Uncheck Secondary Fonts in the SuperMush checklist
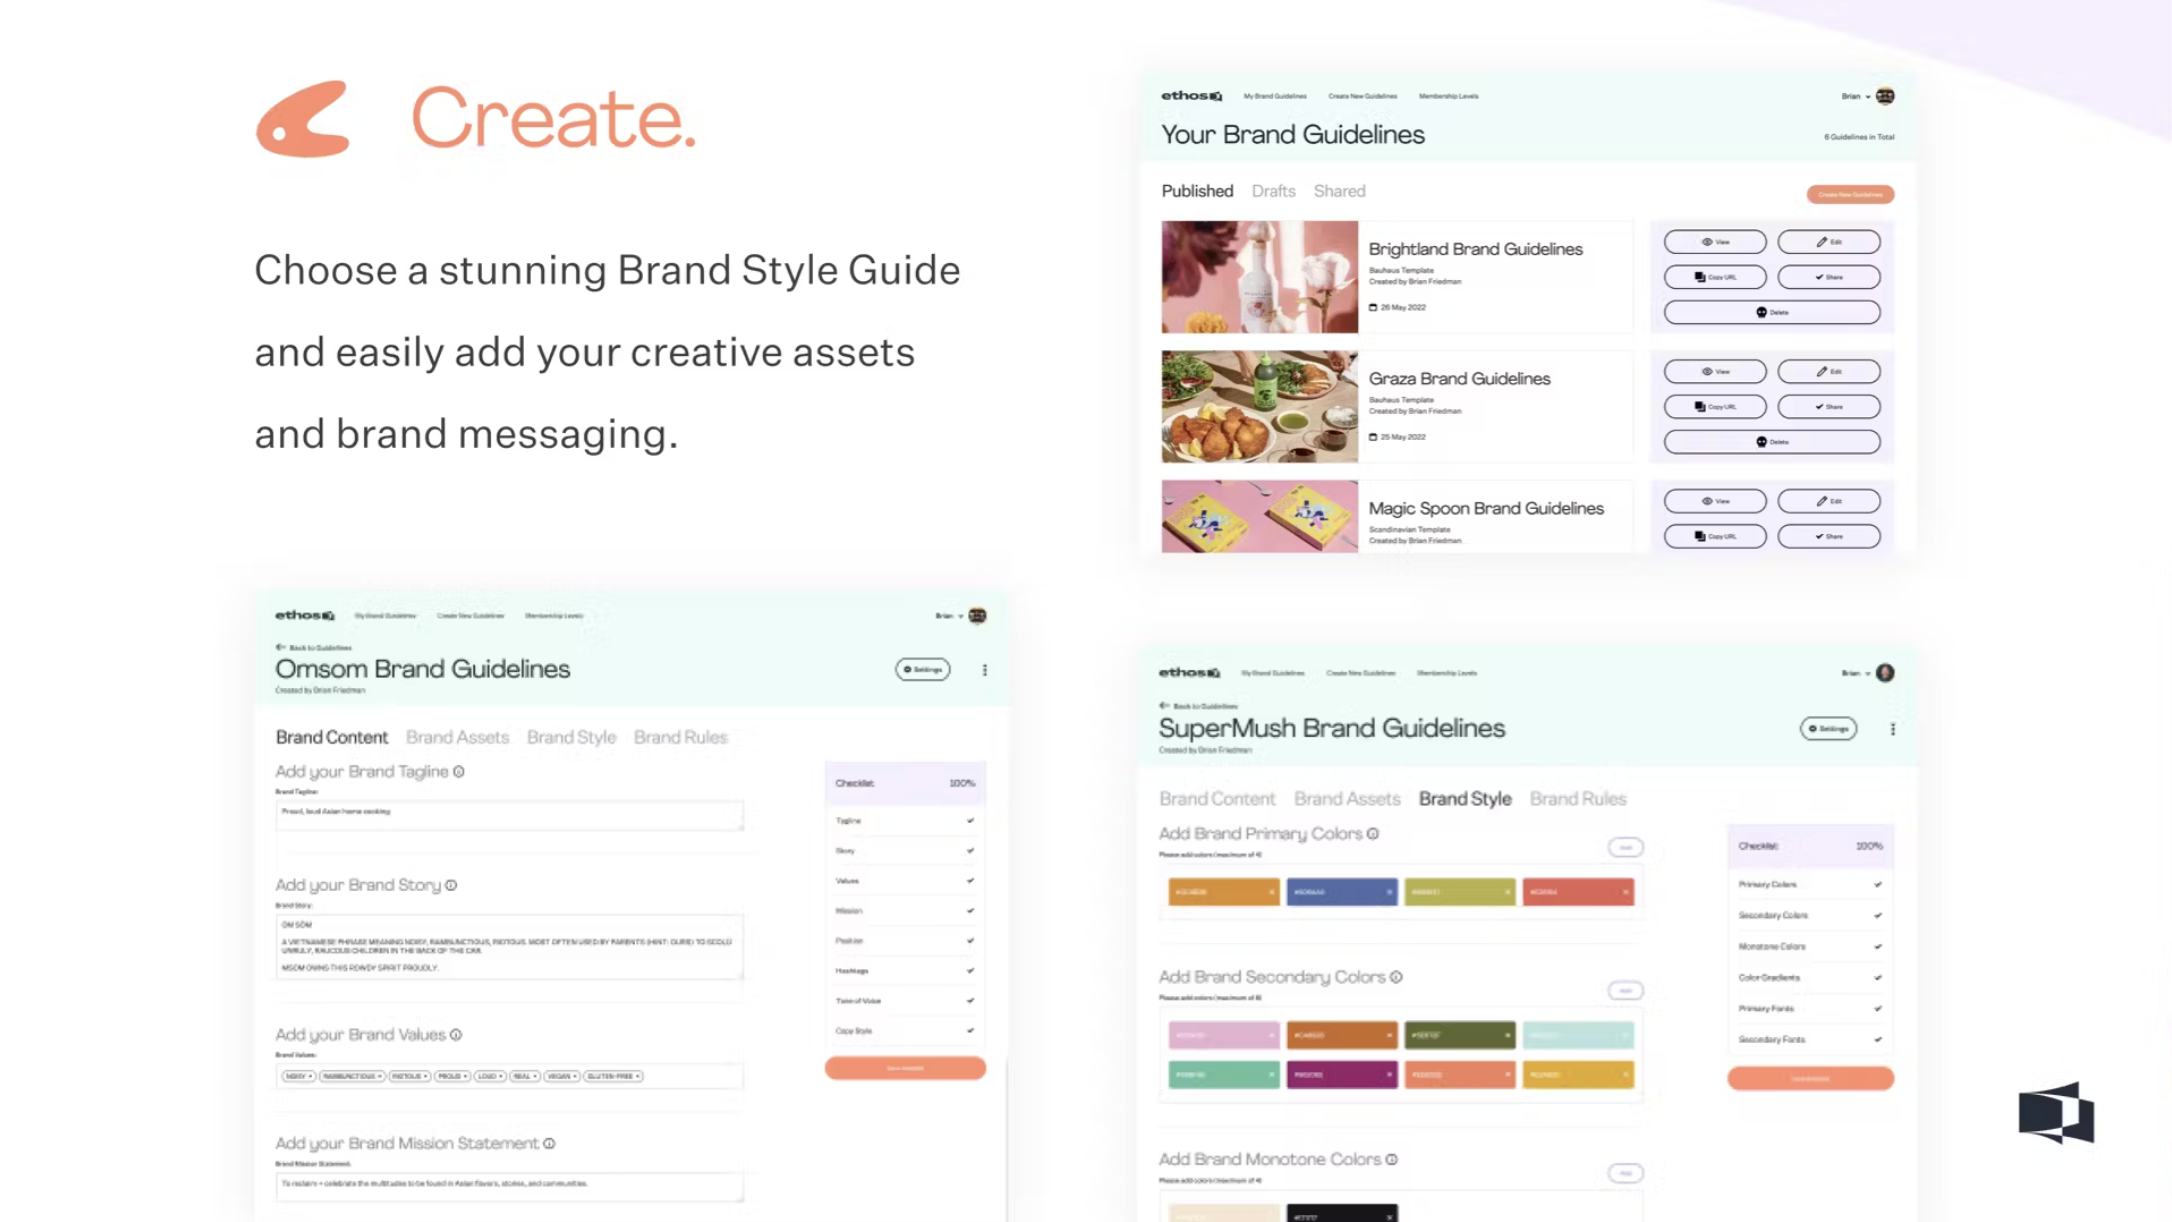The width and height of the screenshot is (2172, 1222). point(1877,1039)
